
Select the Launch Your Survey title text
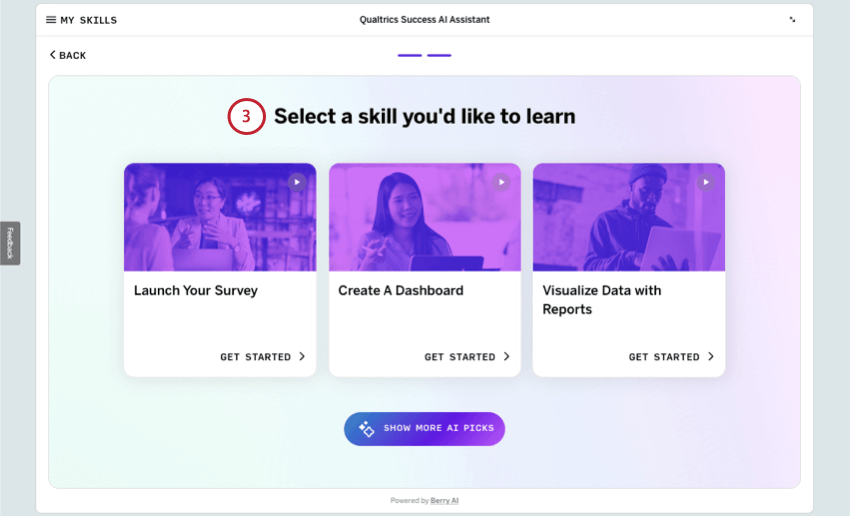[x=196, y=291]
